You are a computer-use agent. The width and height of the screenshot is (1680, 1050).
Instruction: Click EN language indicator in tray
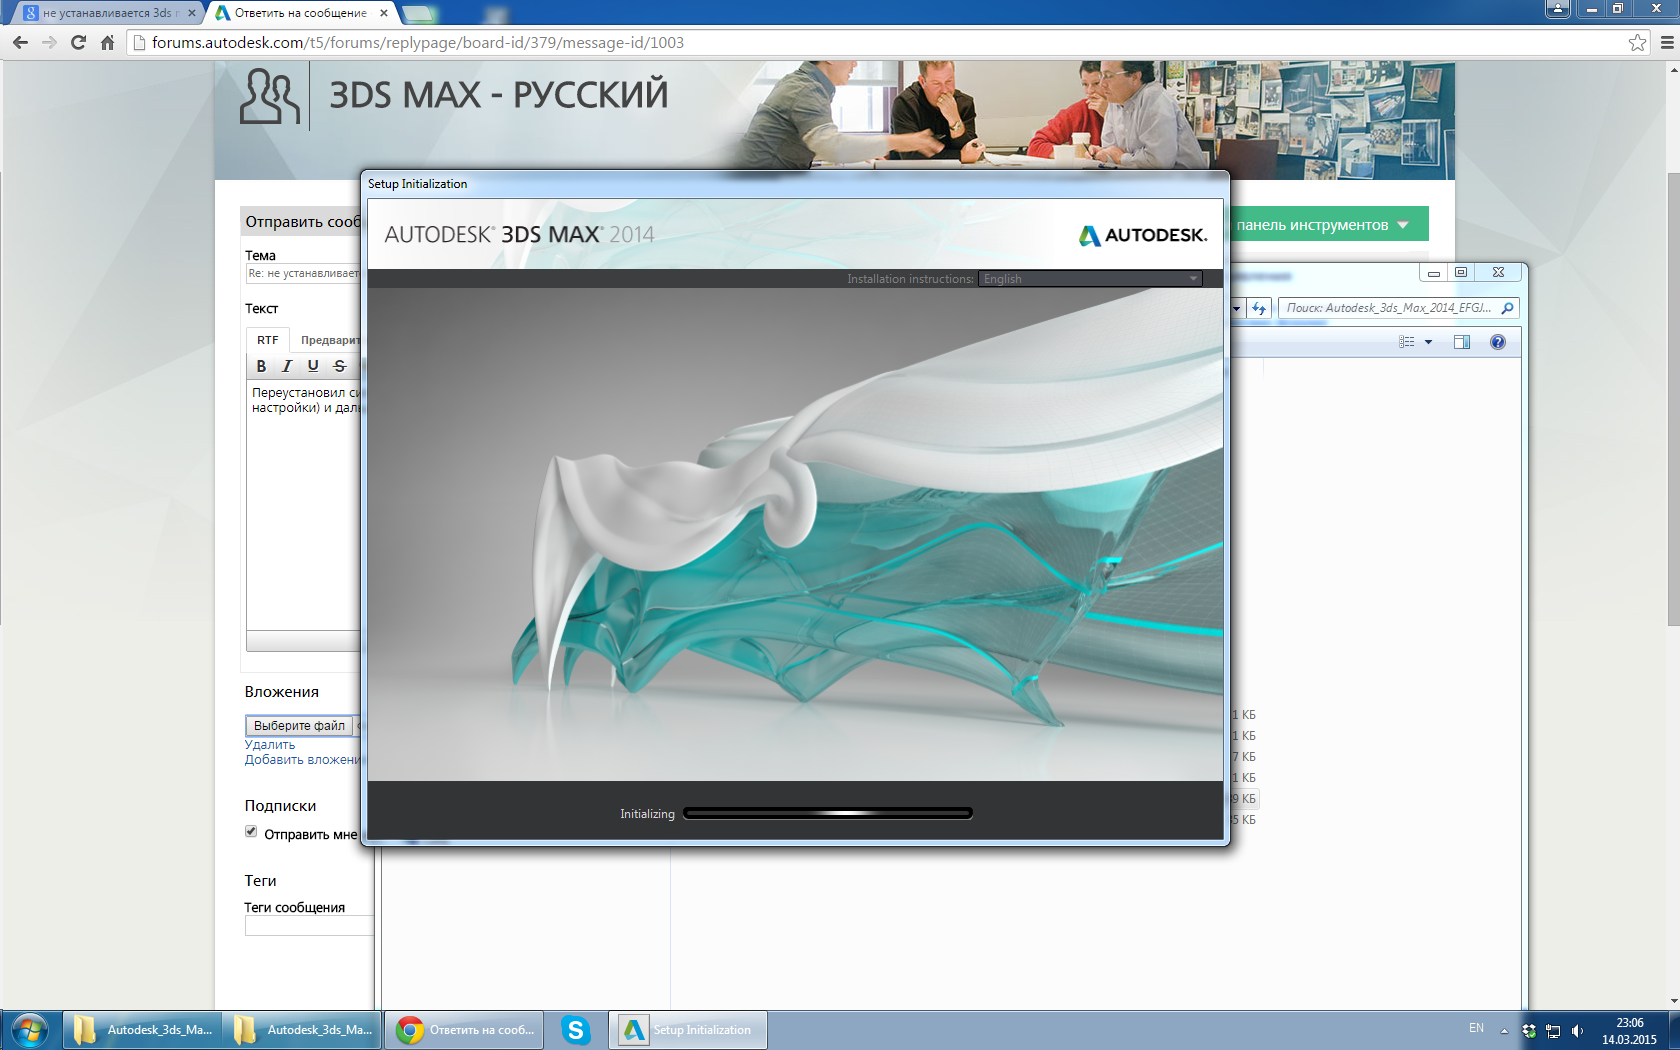[x=1476, y=1028]
